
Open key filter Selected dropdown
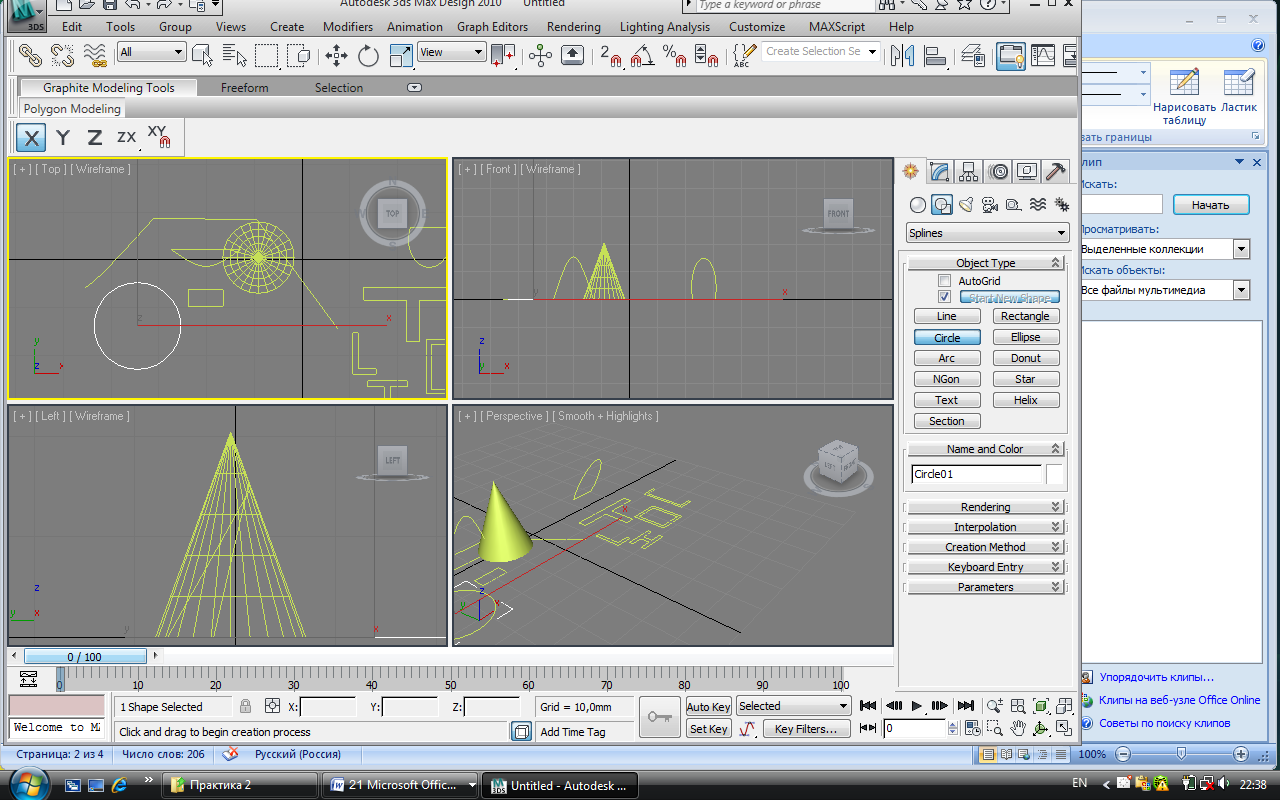793,706
